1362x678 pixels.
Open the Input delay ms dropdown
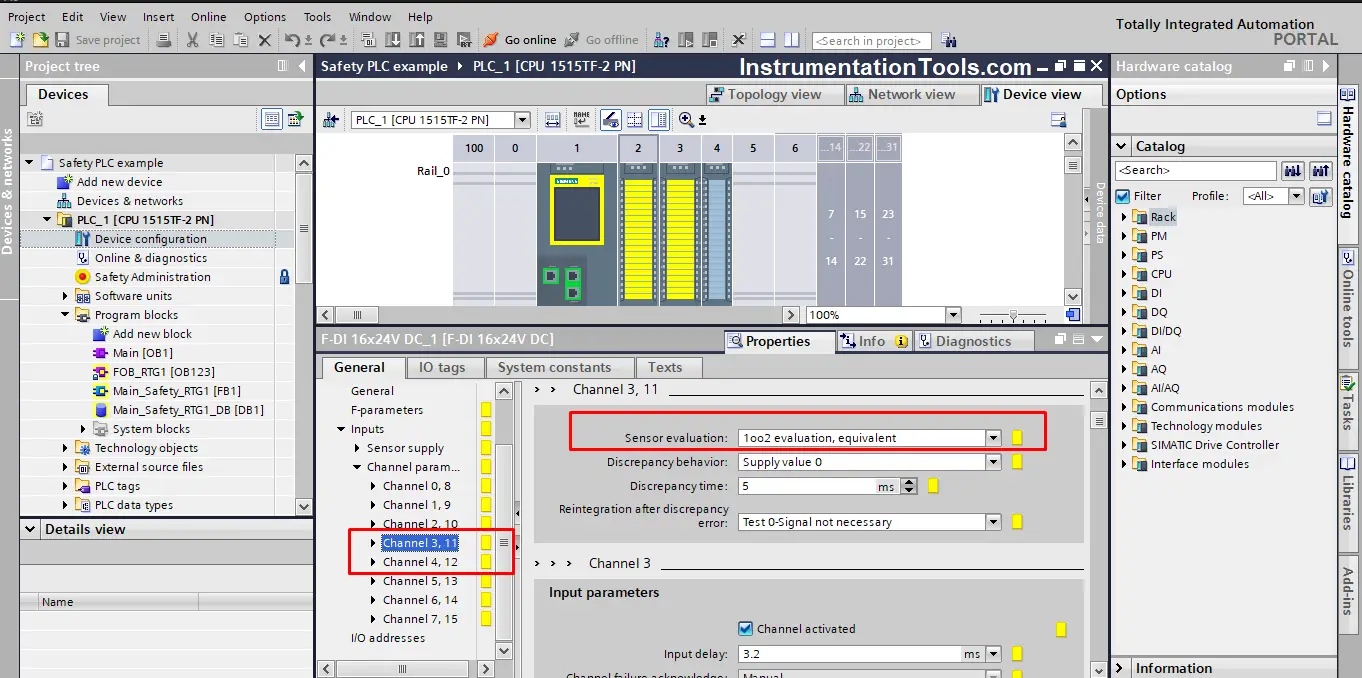(993, 654)
